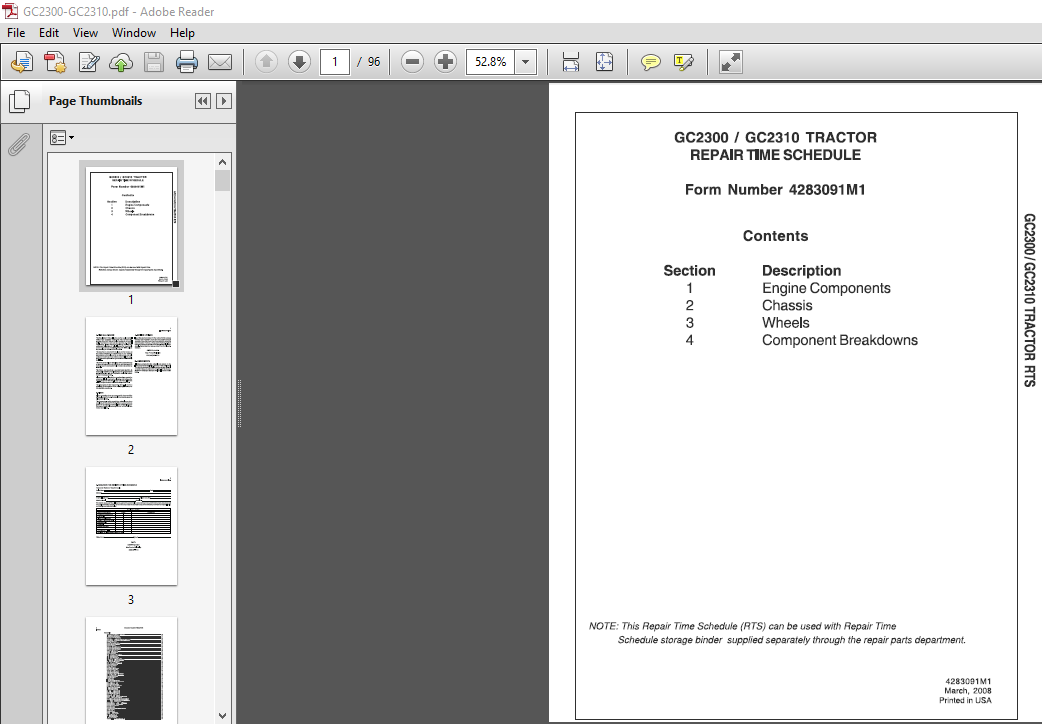This screenshot has height=724, width=1042.
Task: Click the 'Printed in USA' footer text
Action: tap(965, 700)
